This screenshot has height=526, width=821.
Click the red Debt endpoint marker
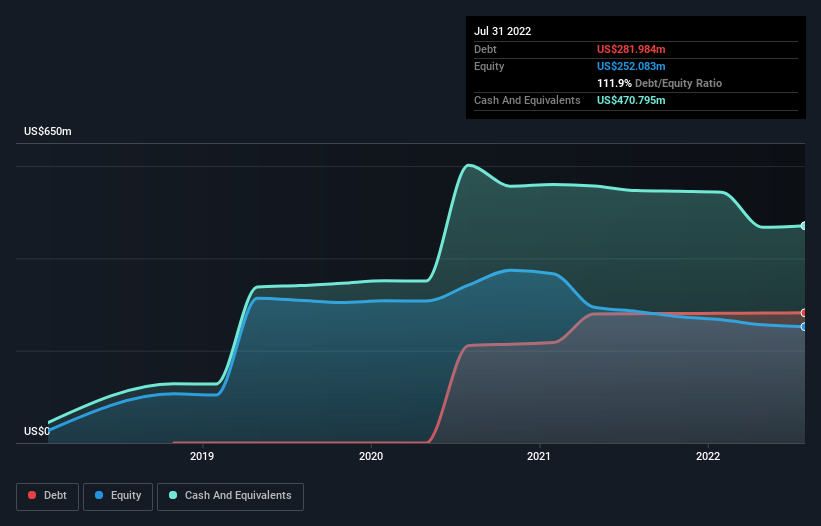click(x=804, y=313)
